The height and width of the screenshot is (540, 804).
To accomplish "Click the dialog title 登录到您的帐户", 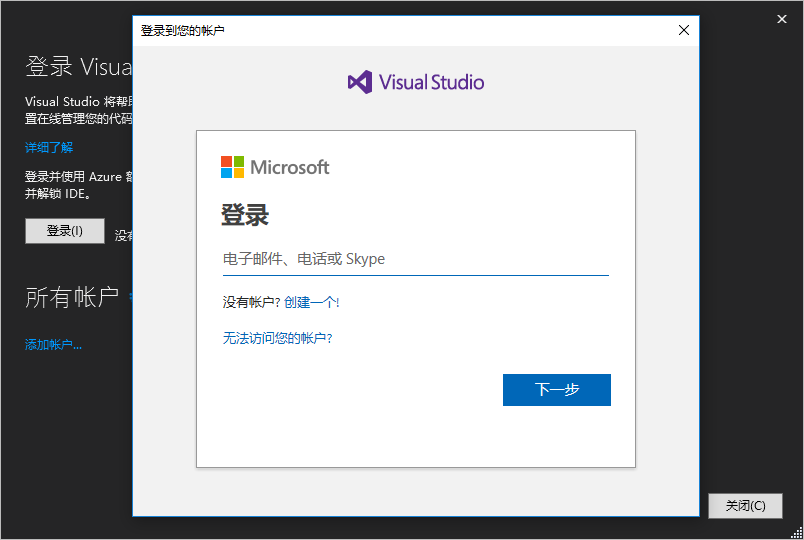I will click(x=183, y=31).
